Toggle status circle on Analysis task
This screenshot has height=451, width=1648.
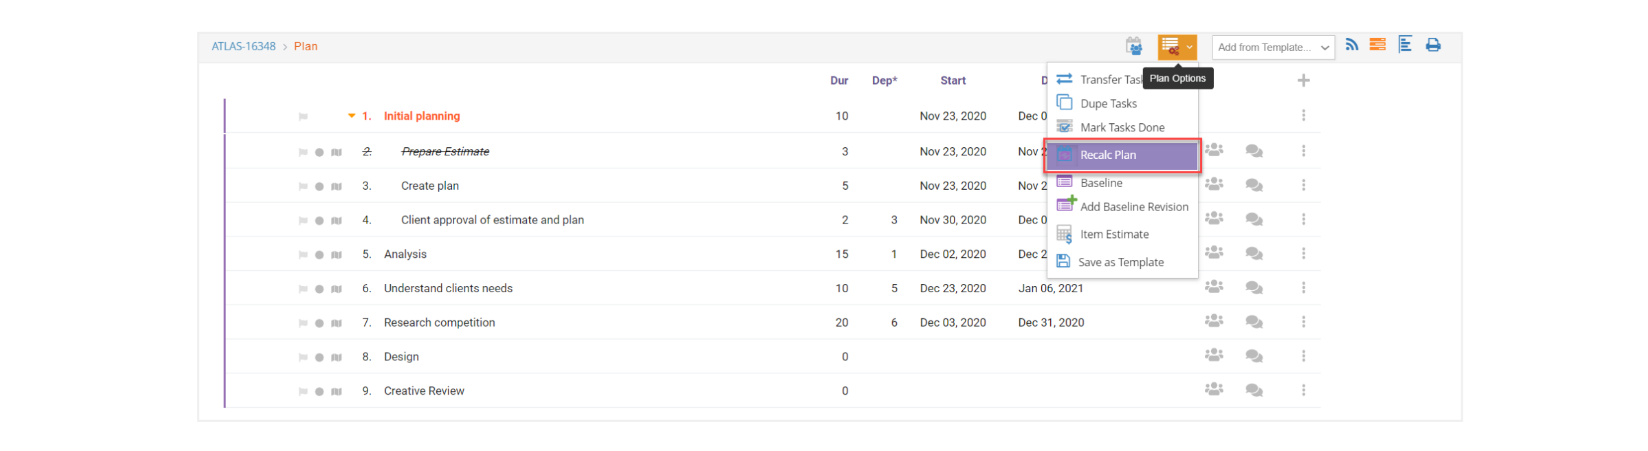(x=320, y=255)
